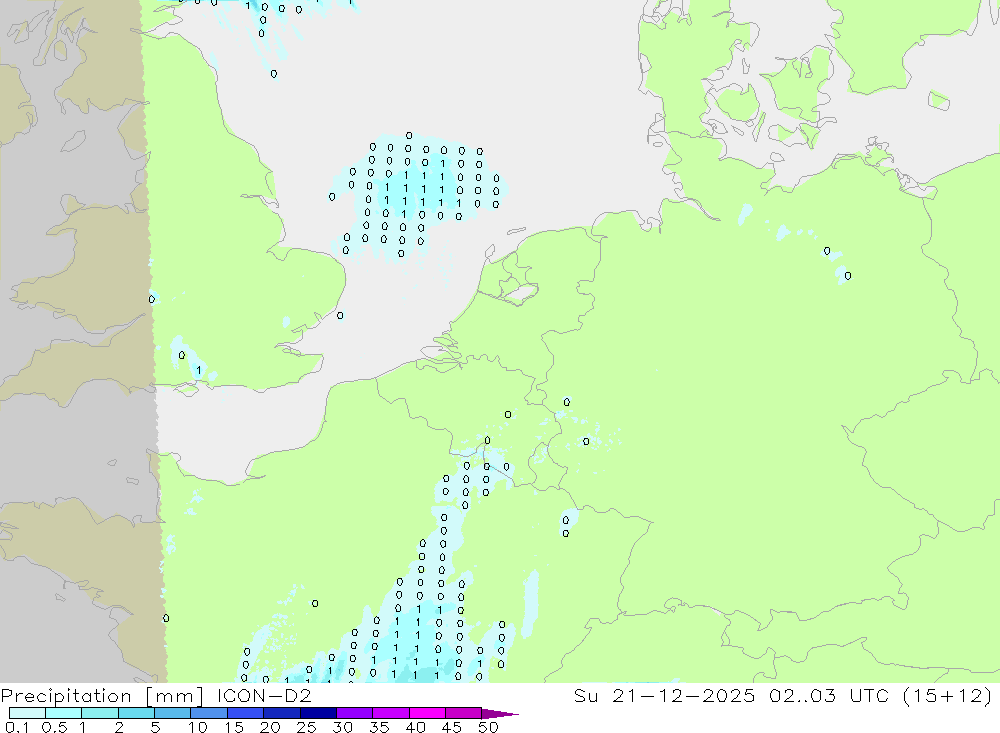The image size is (1000, 733).
Task: Click the "10" legend scale label
Action: 198,727
